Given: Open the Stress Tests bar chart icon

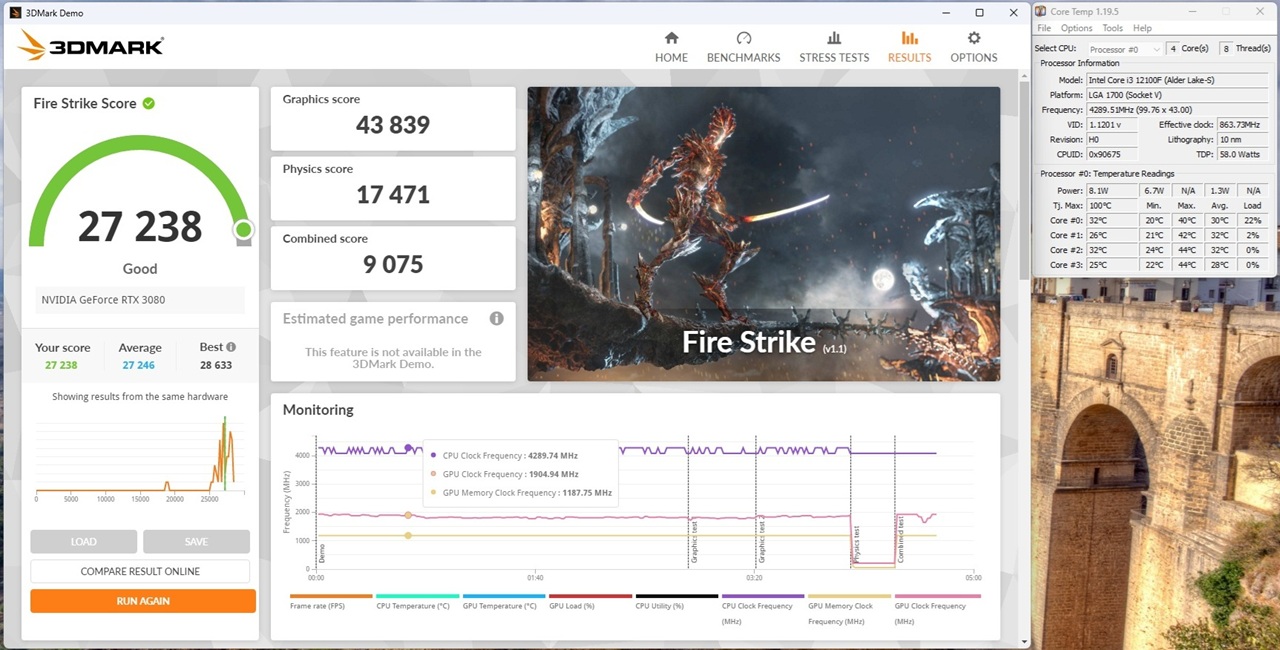Looking at the screenshot, I should coord(834,38).
